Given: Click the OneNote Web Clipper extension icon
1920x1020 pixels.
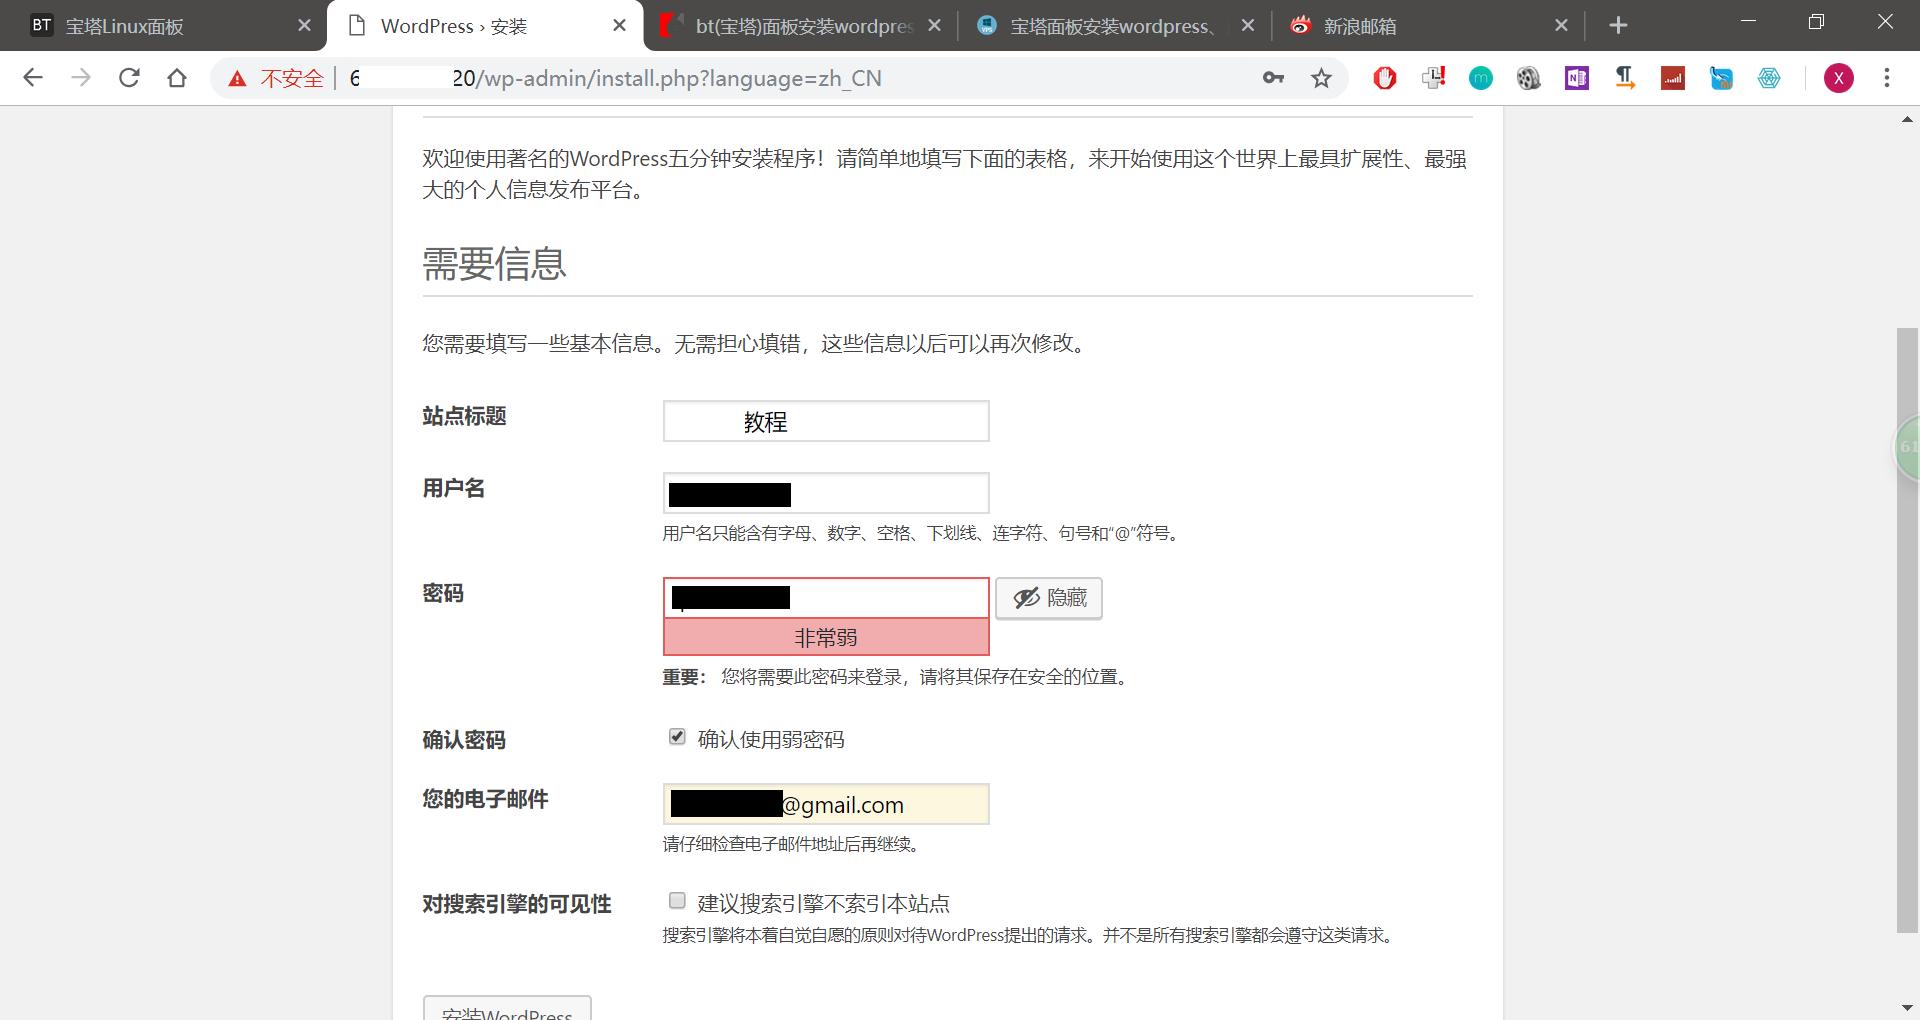Looking at the screenshot, I should (1577, 78).
